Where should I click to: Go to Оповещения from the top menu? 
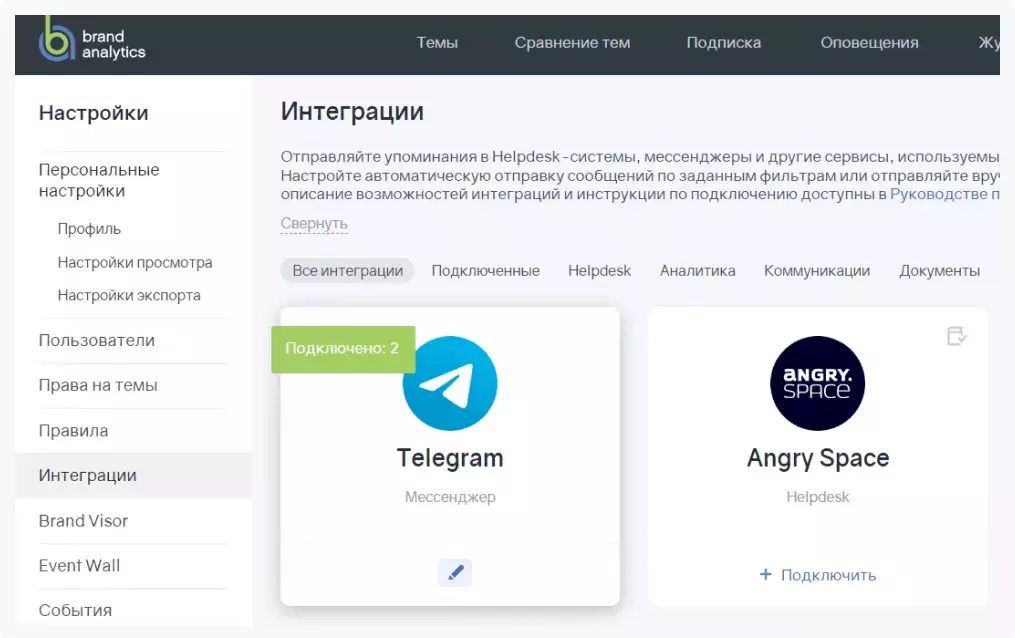coord(868,43)
